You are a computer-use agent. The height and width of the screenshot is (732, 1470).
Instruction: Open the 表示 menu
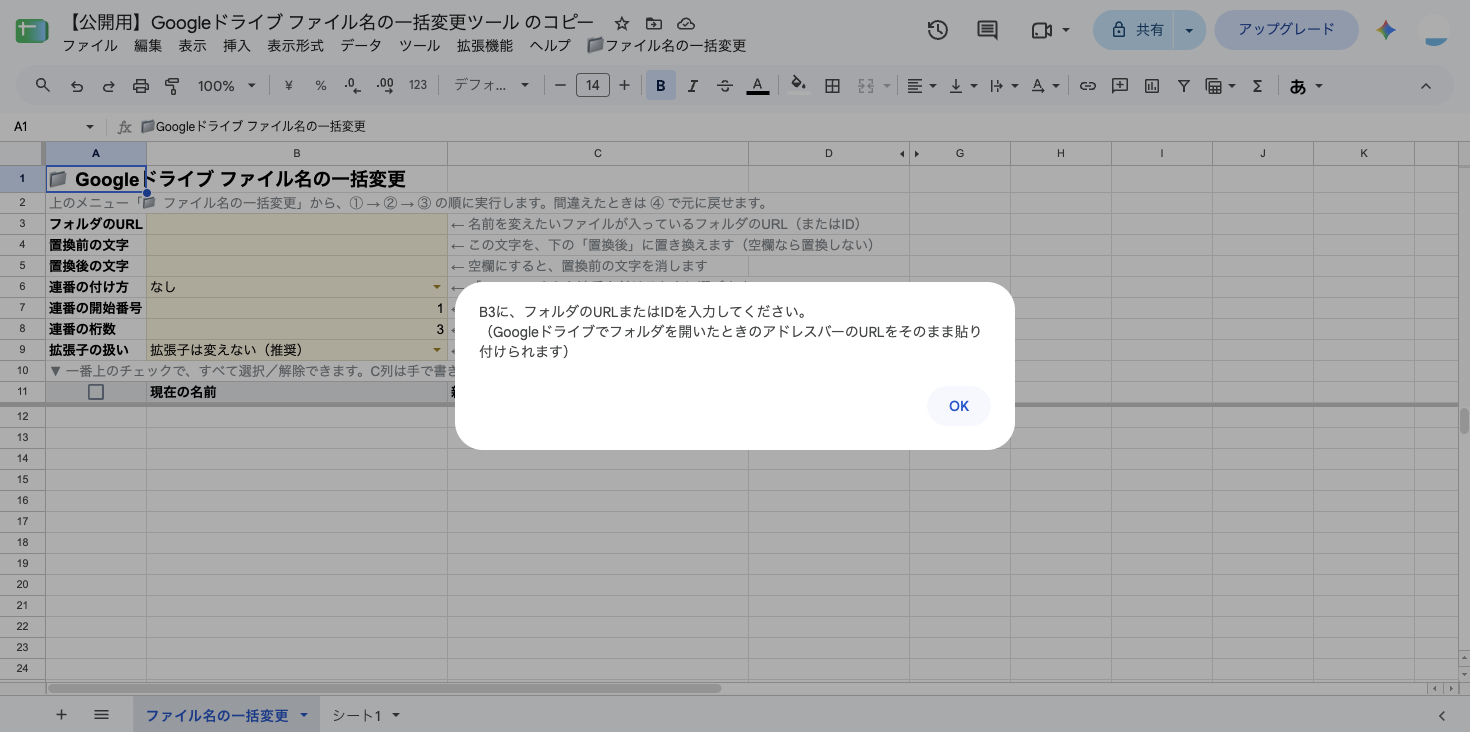(x=192, y=46)
